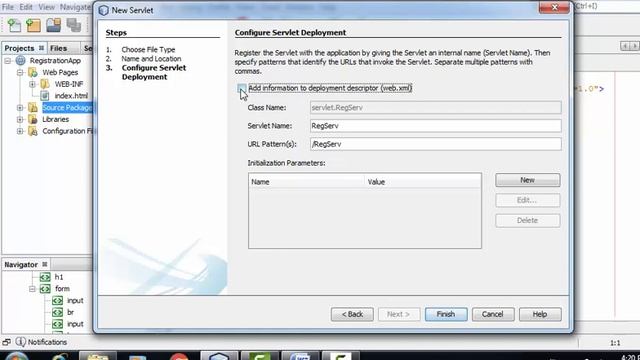Close the New Servlet dialog
This screenshot has width=640, height=360.
pos(554,7)
